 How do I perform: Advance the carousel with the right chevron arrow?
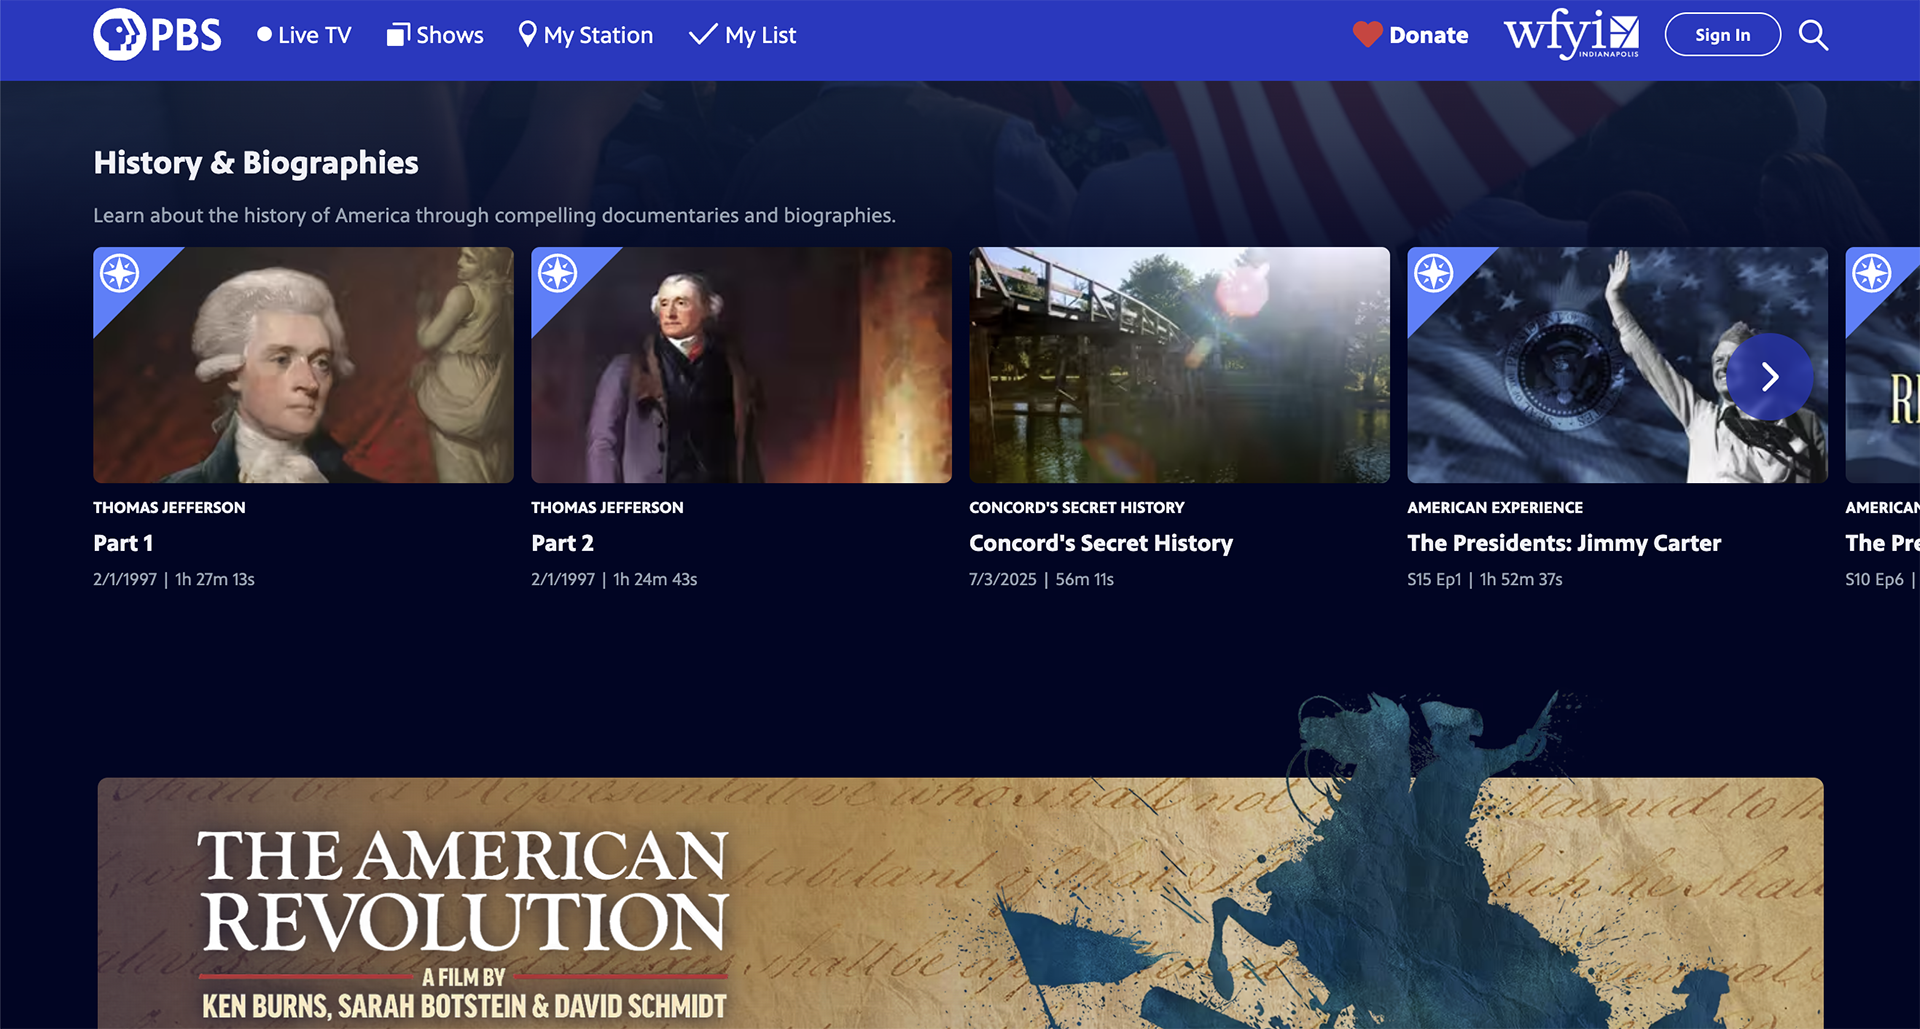1771,376
